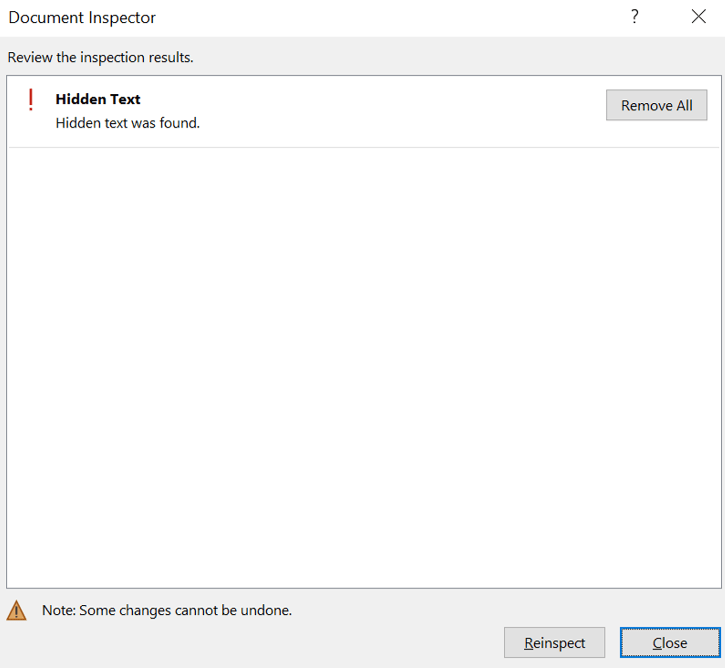This screenshot has width=725, height=670.
Task: Click the 'Hidden text was found.' description
Action: [x=128, y=123]
